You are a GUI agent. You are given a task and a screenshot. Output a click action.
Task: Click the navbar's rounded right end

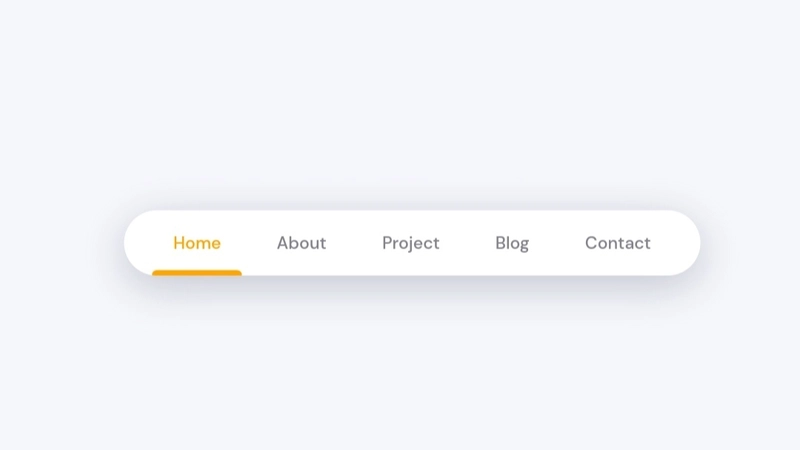point(685,243)
